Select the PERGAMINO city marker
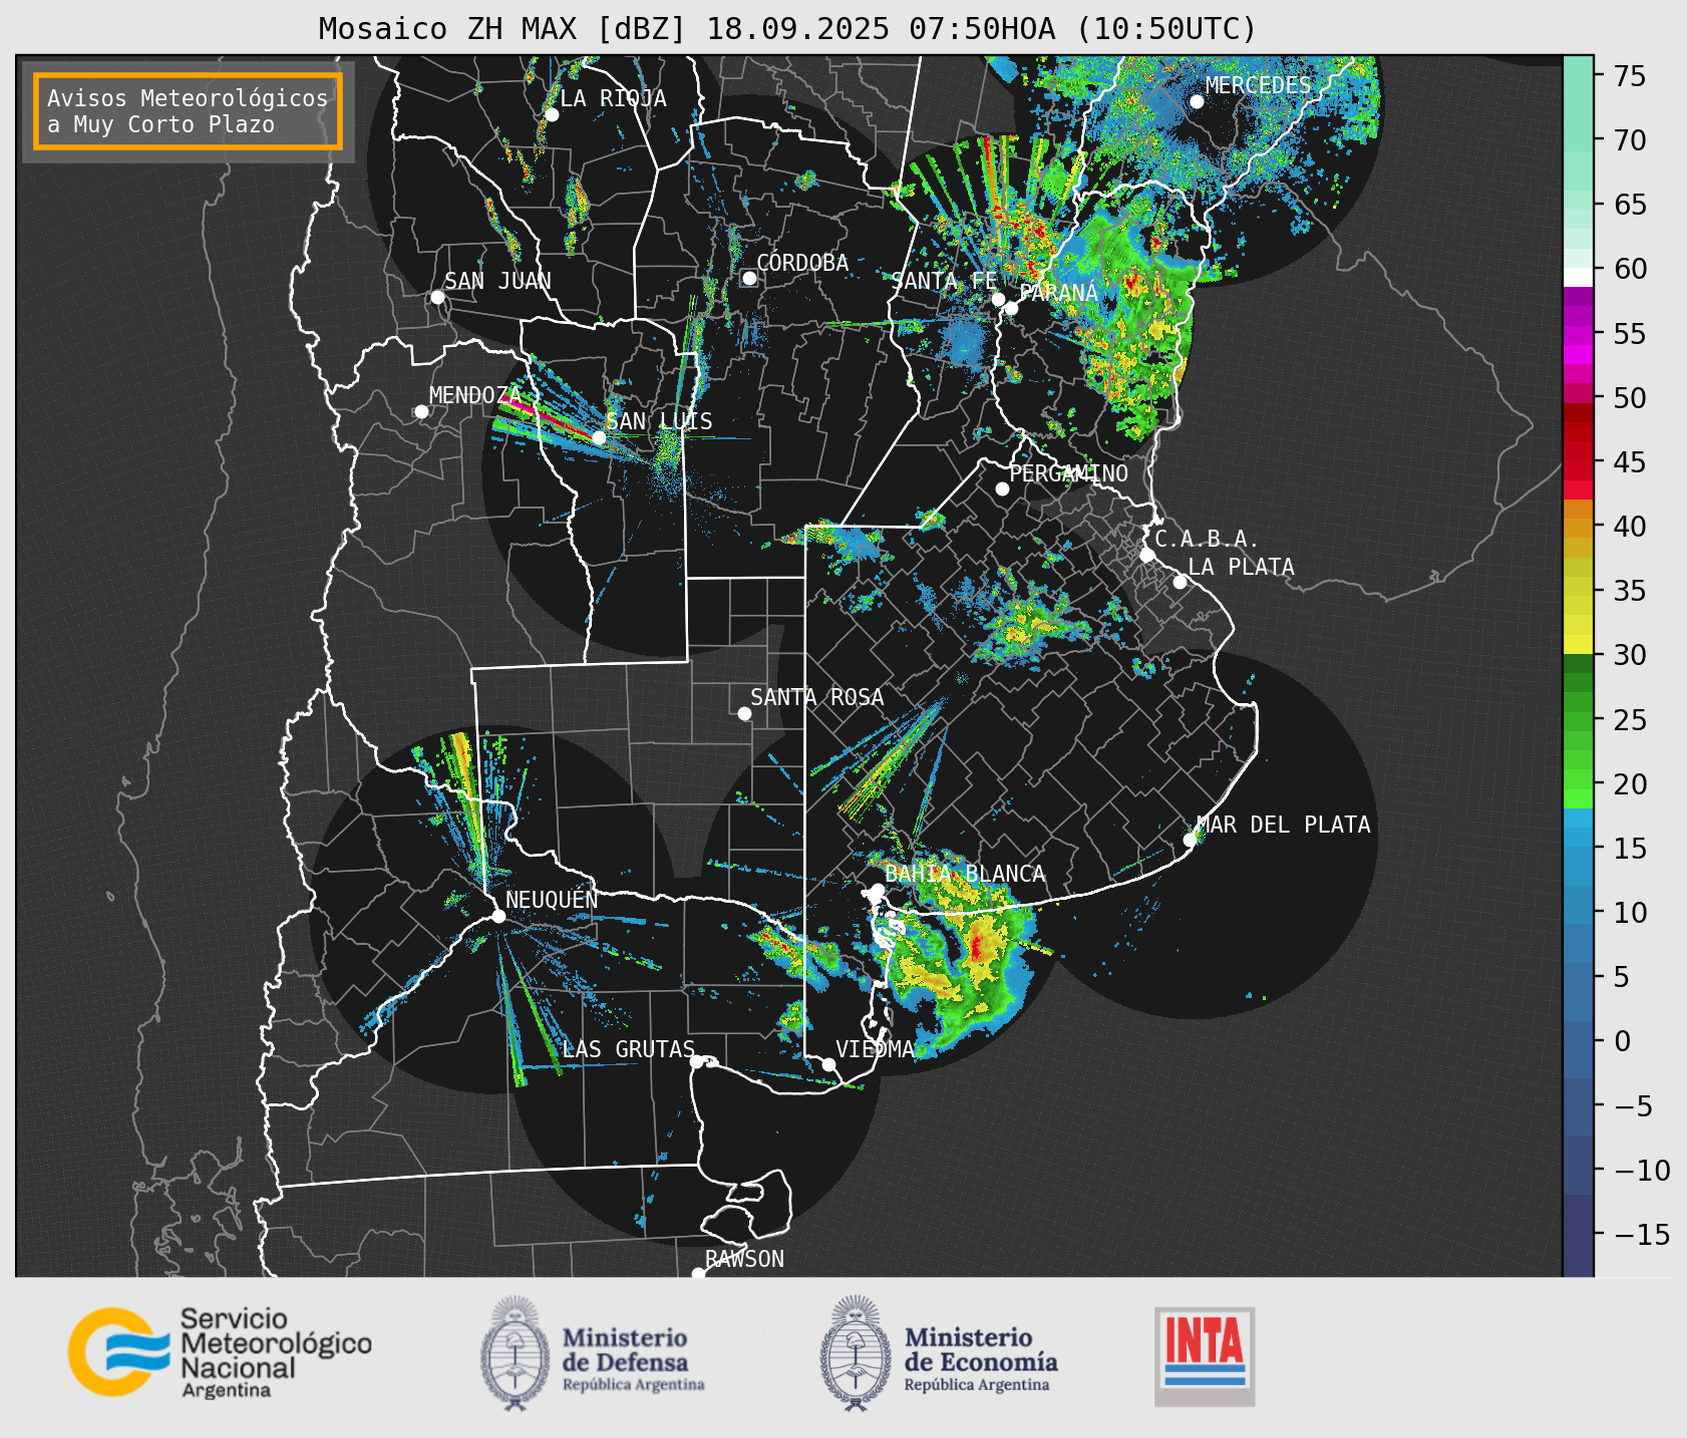 1002,489
